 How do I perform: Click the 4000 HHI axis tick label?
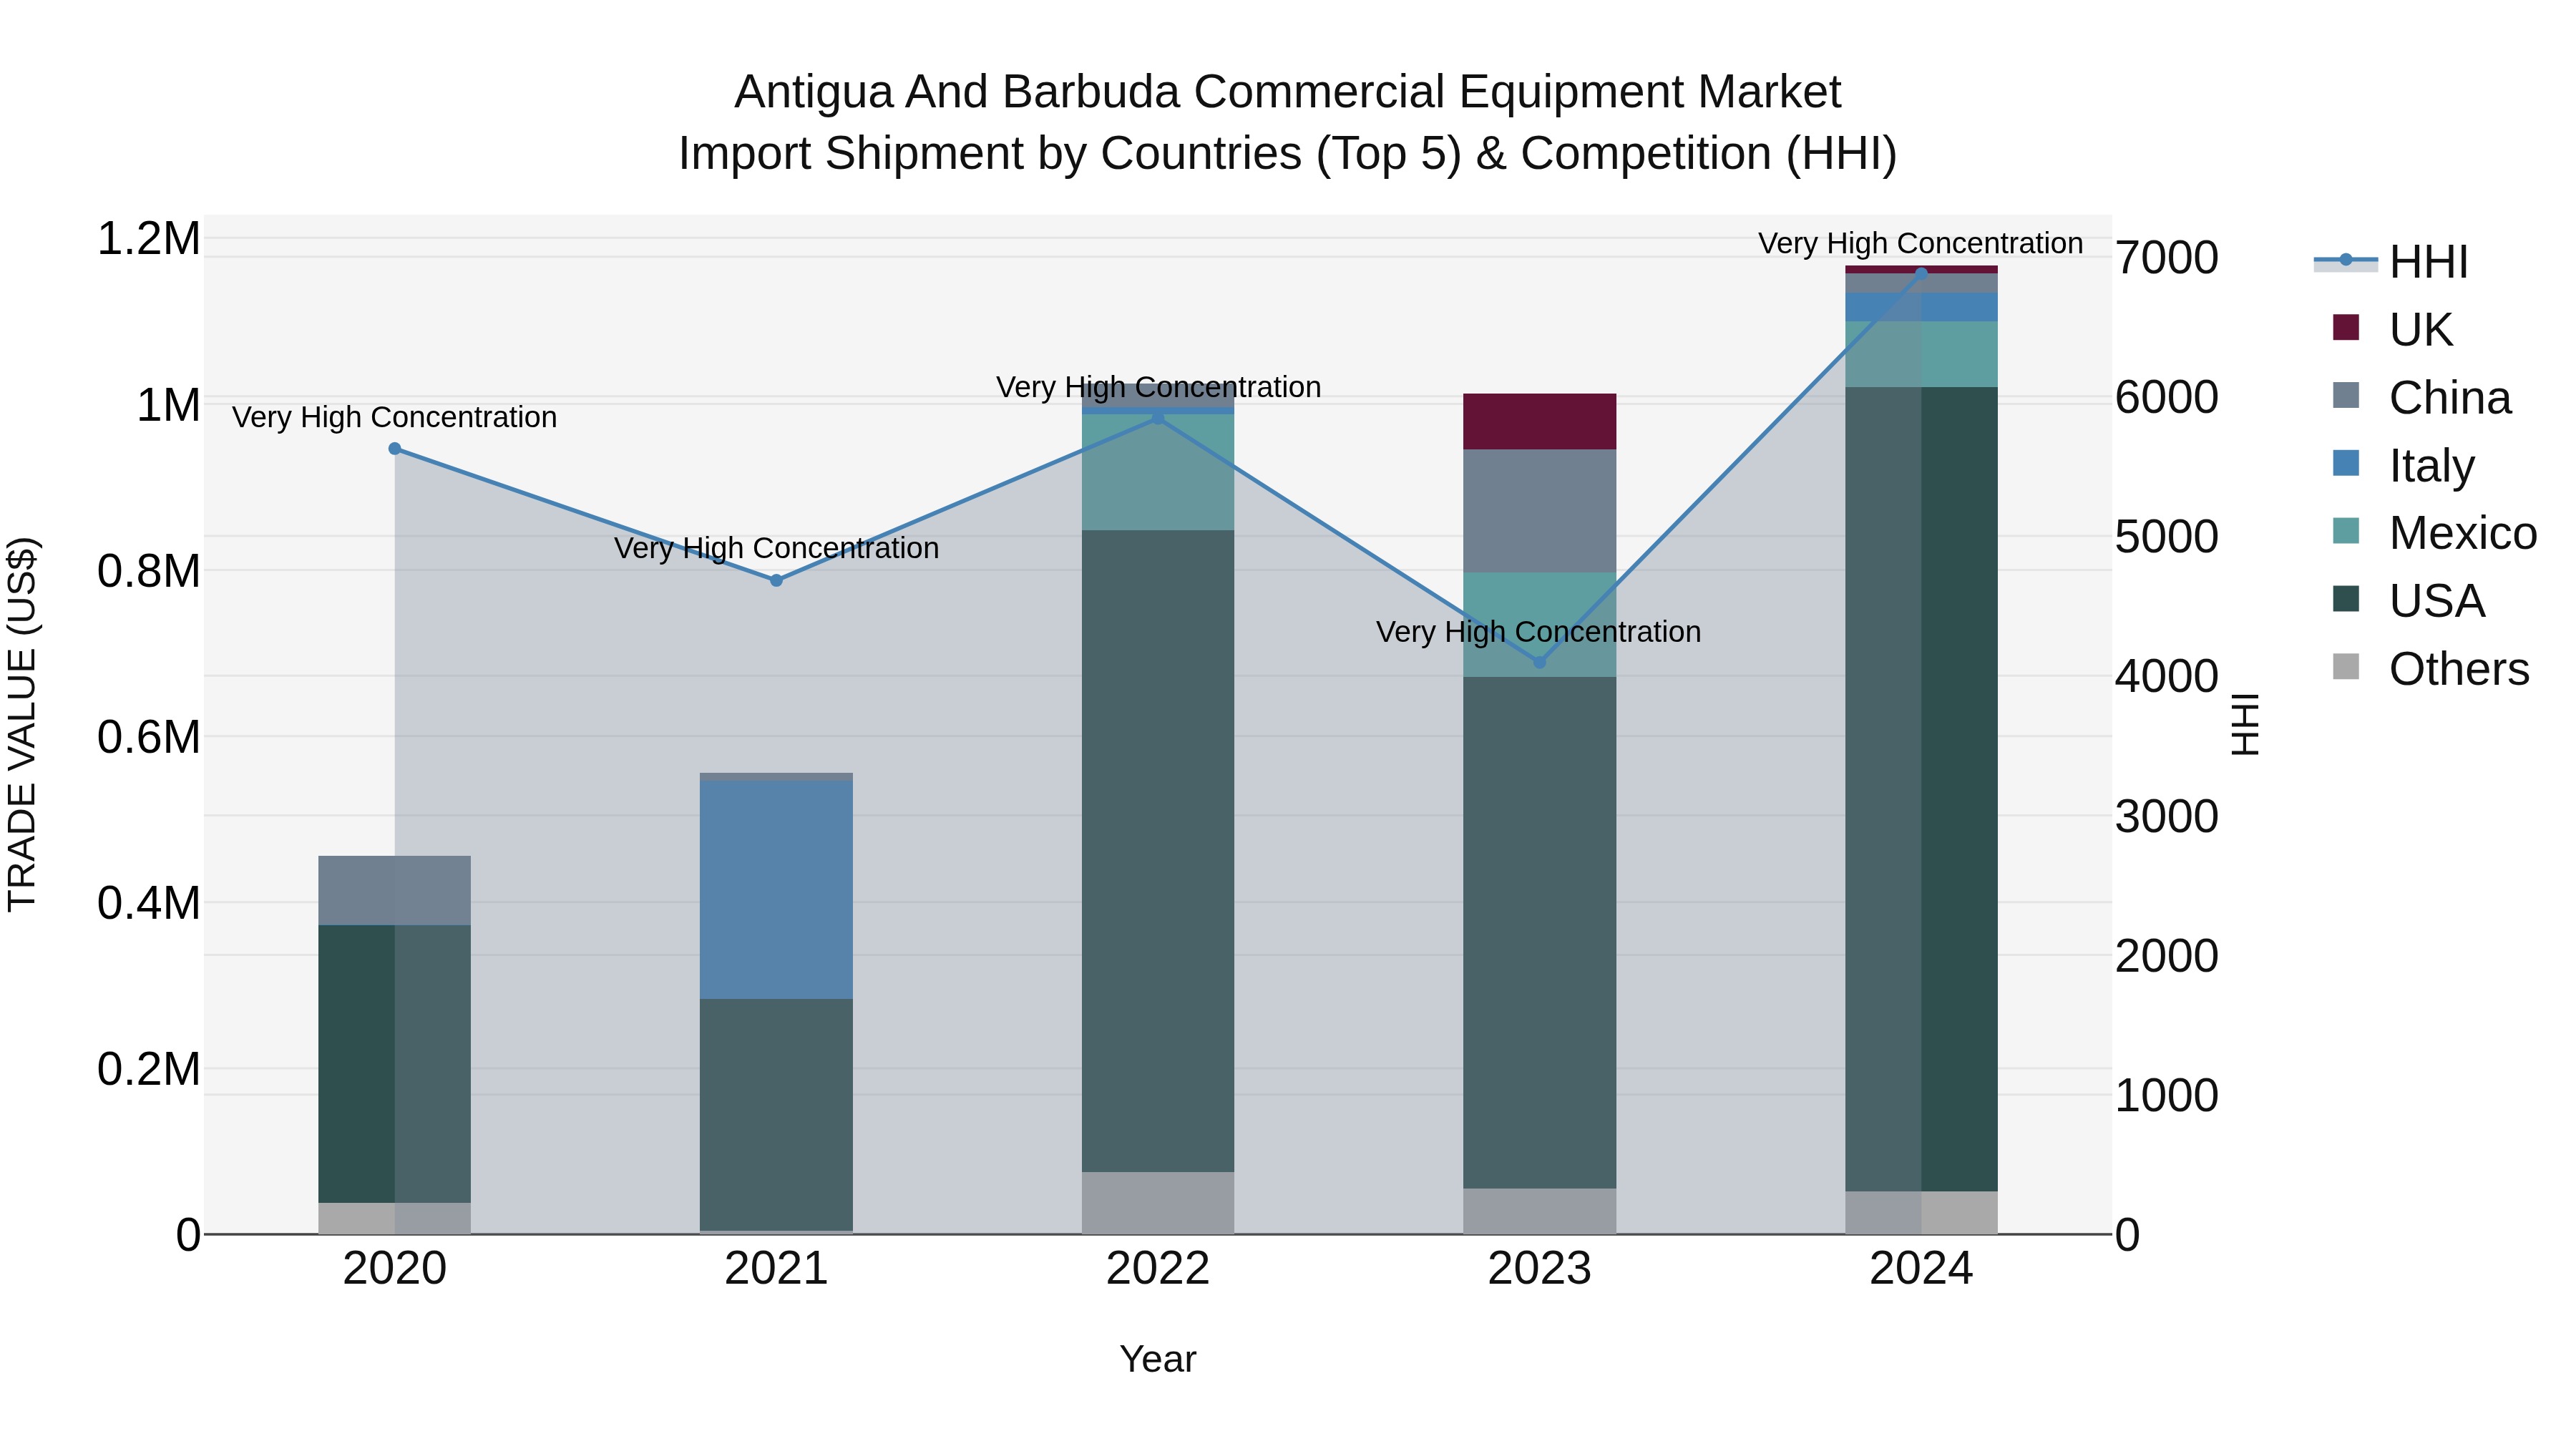click(x=2167, y=676)
